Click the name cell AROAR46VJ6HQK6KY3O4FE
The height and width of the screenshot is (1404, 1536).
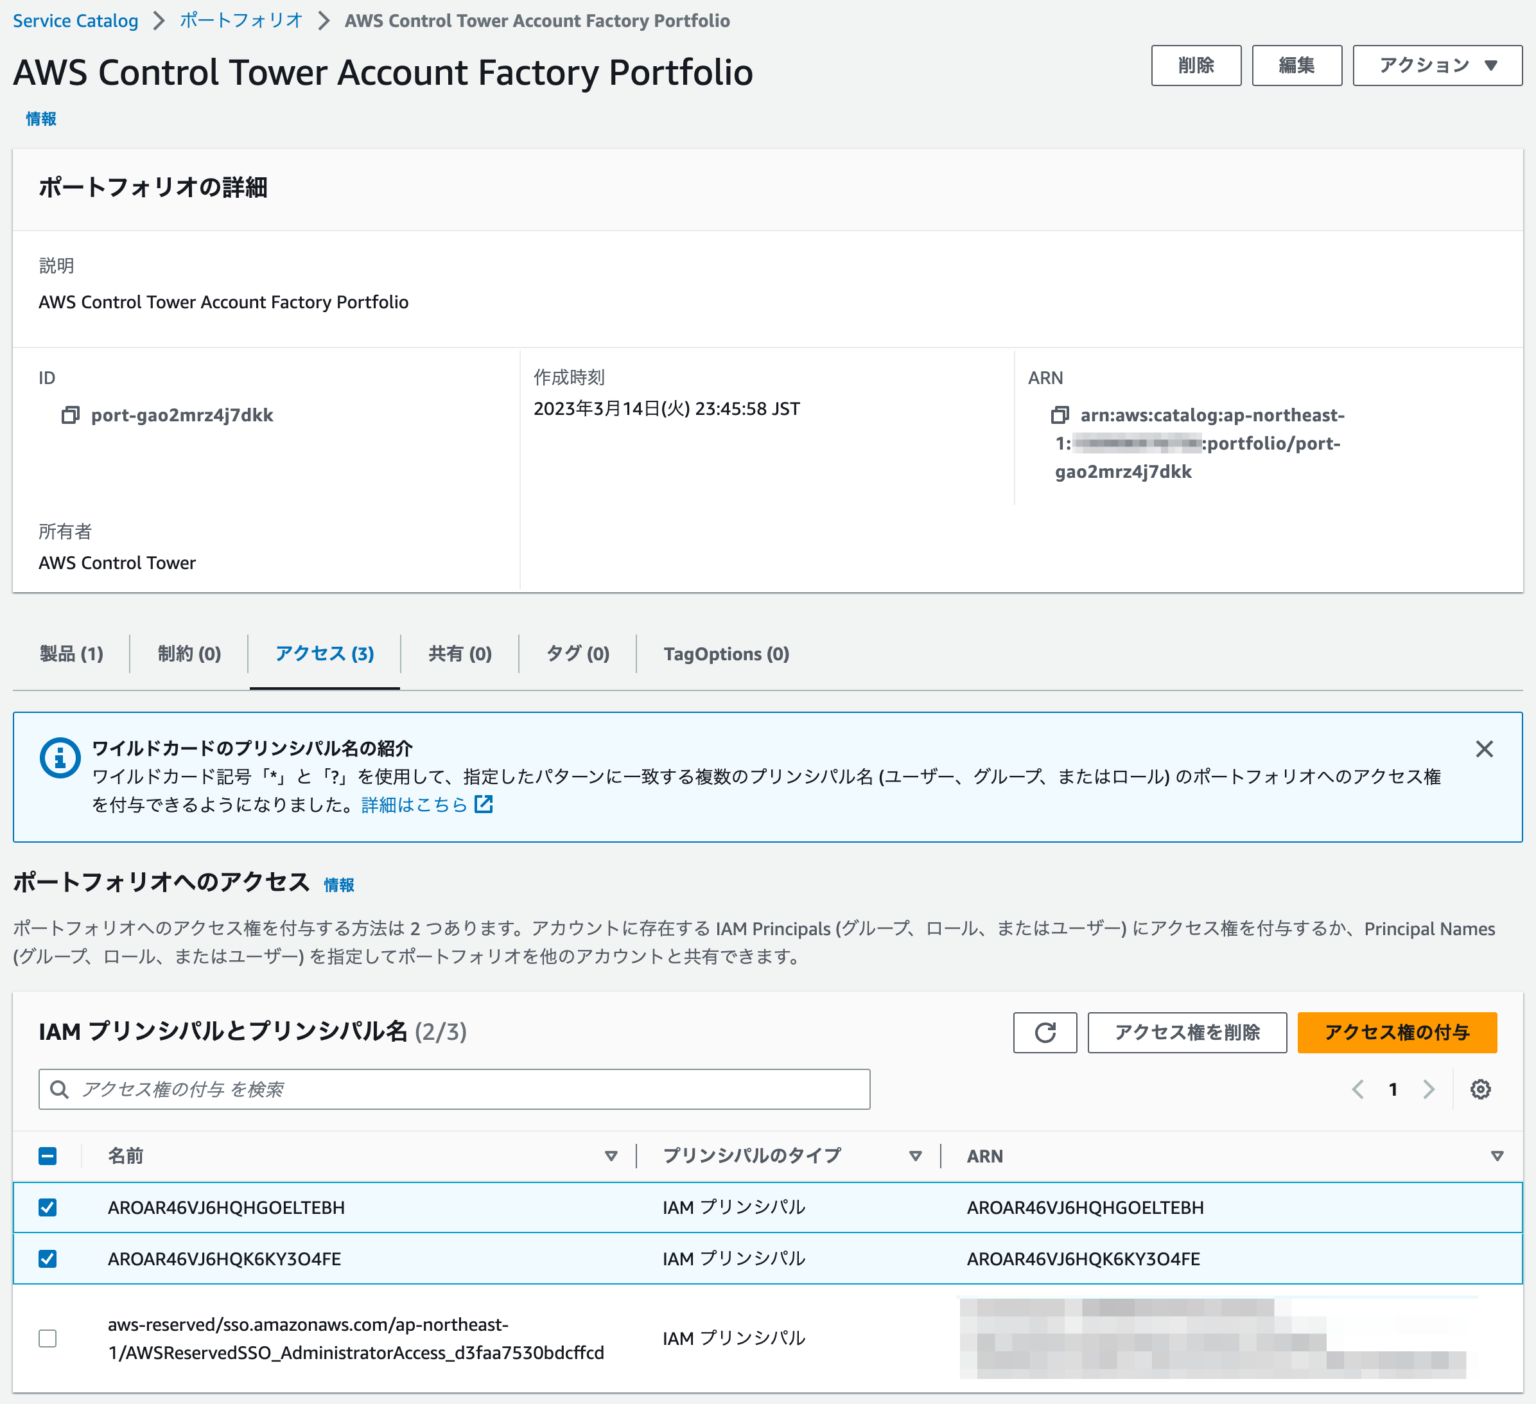point(224,1258)
